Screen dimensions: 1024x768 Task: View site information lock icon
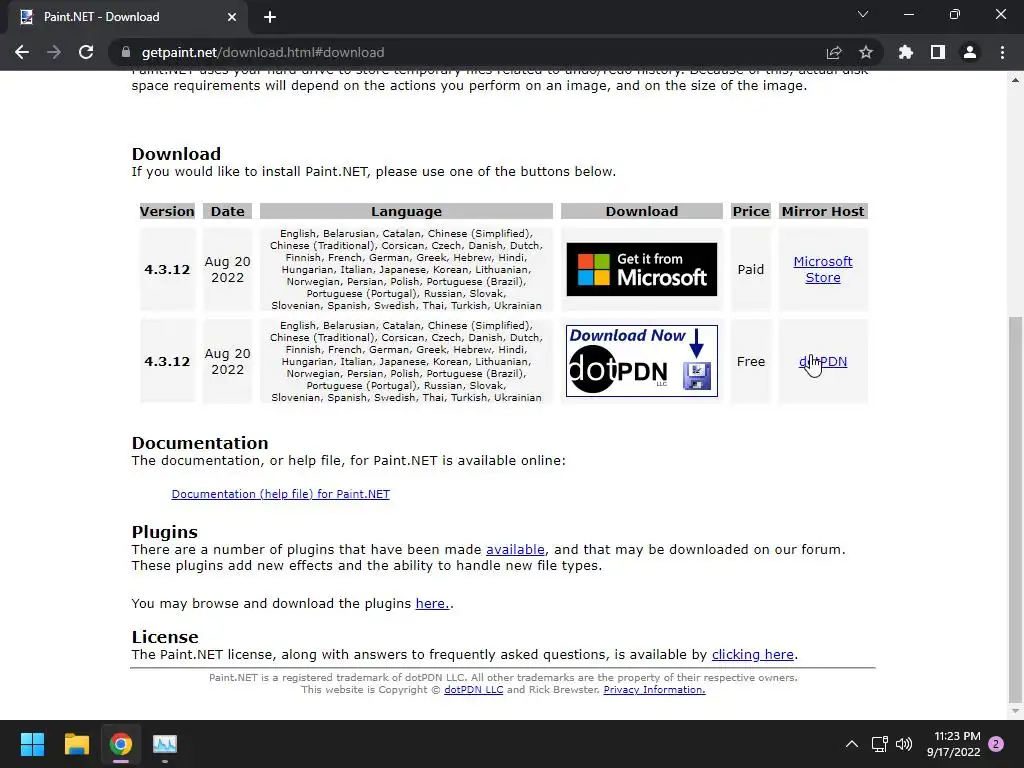point(126,52)
